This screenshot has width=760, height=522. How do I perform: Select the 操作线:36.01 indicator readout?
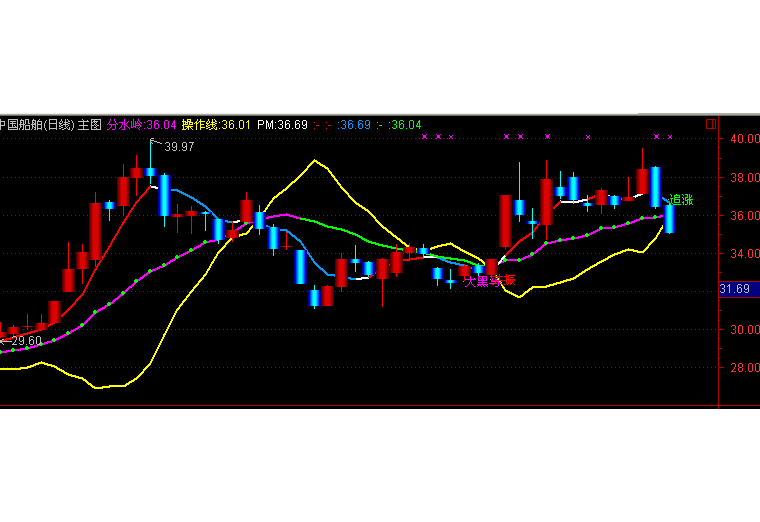tap(216, 125)
